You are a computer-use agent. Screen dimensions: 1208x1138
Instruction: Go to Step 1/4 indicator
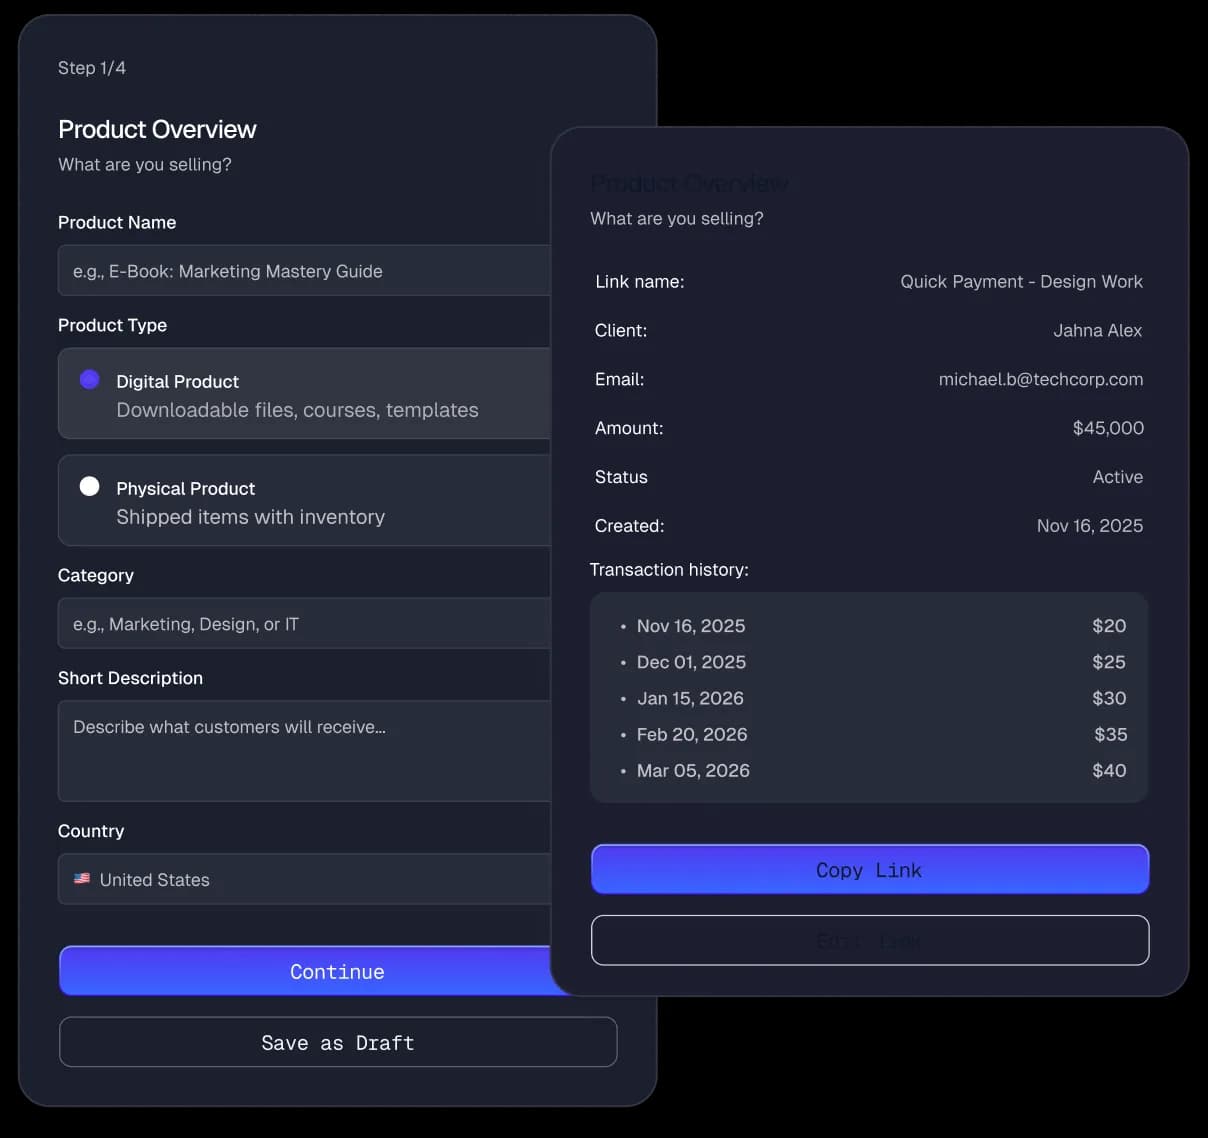pyautogui.click(x=92, y=68)
